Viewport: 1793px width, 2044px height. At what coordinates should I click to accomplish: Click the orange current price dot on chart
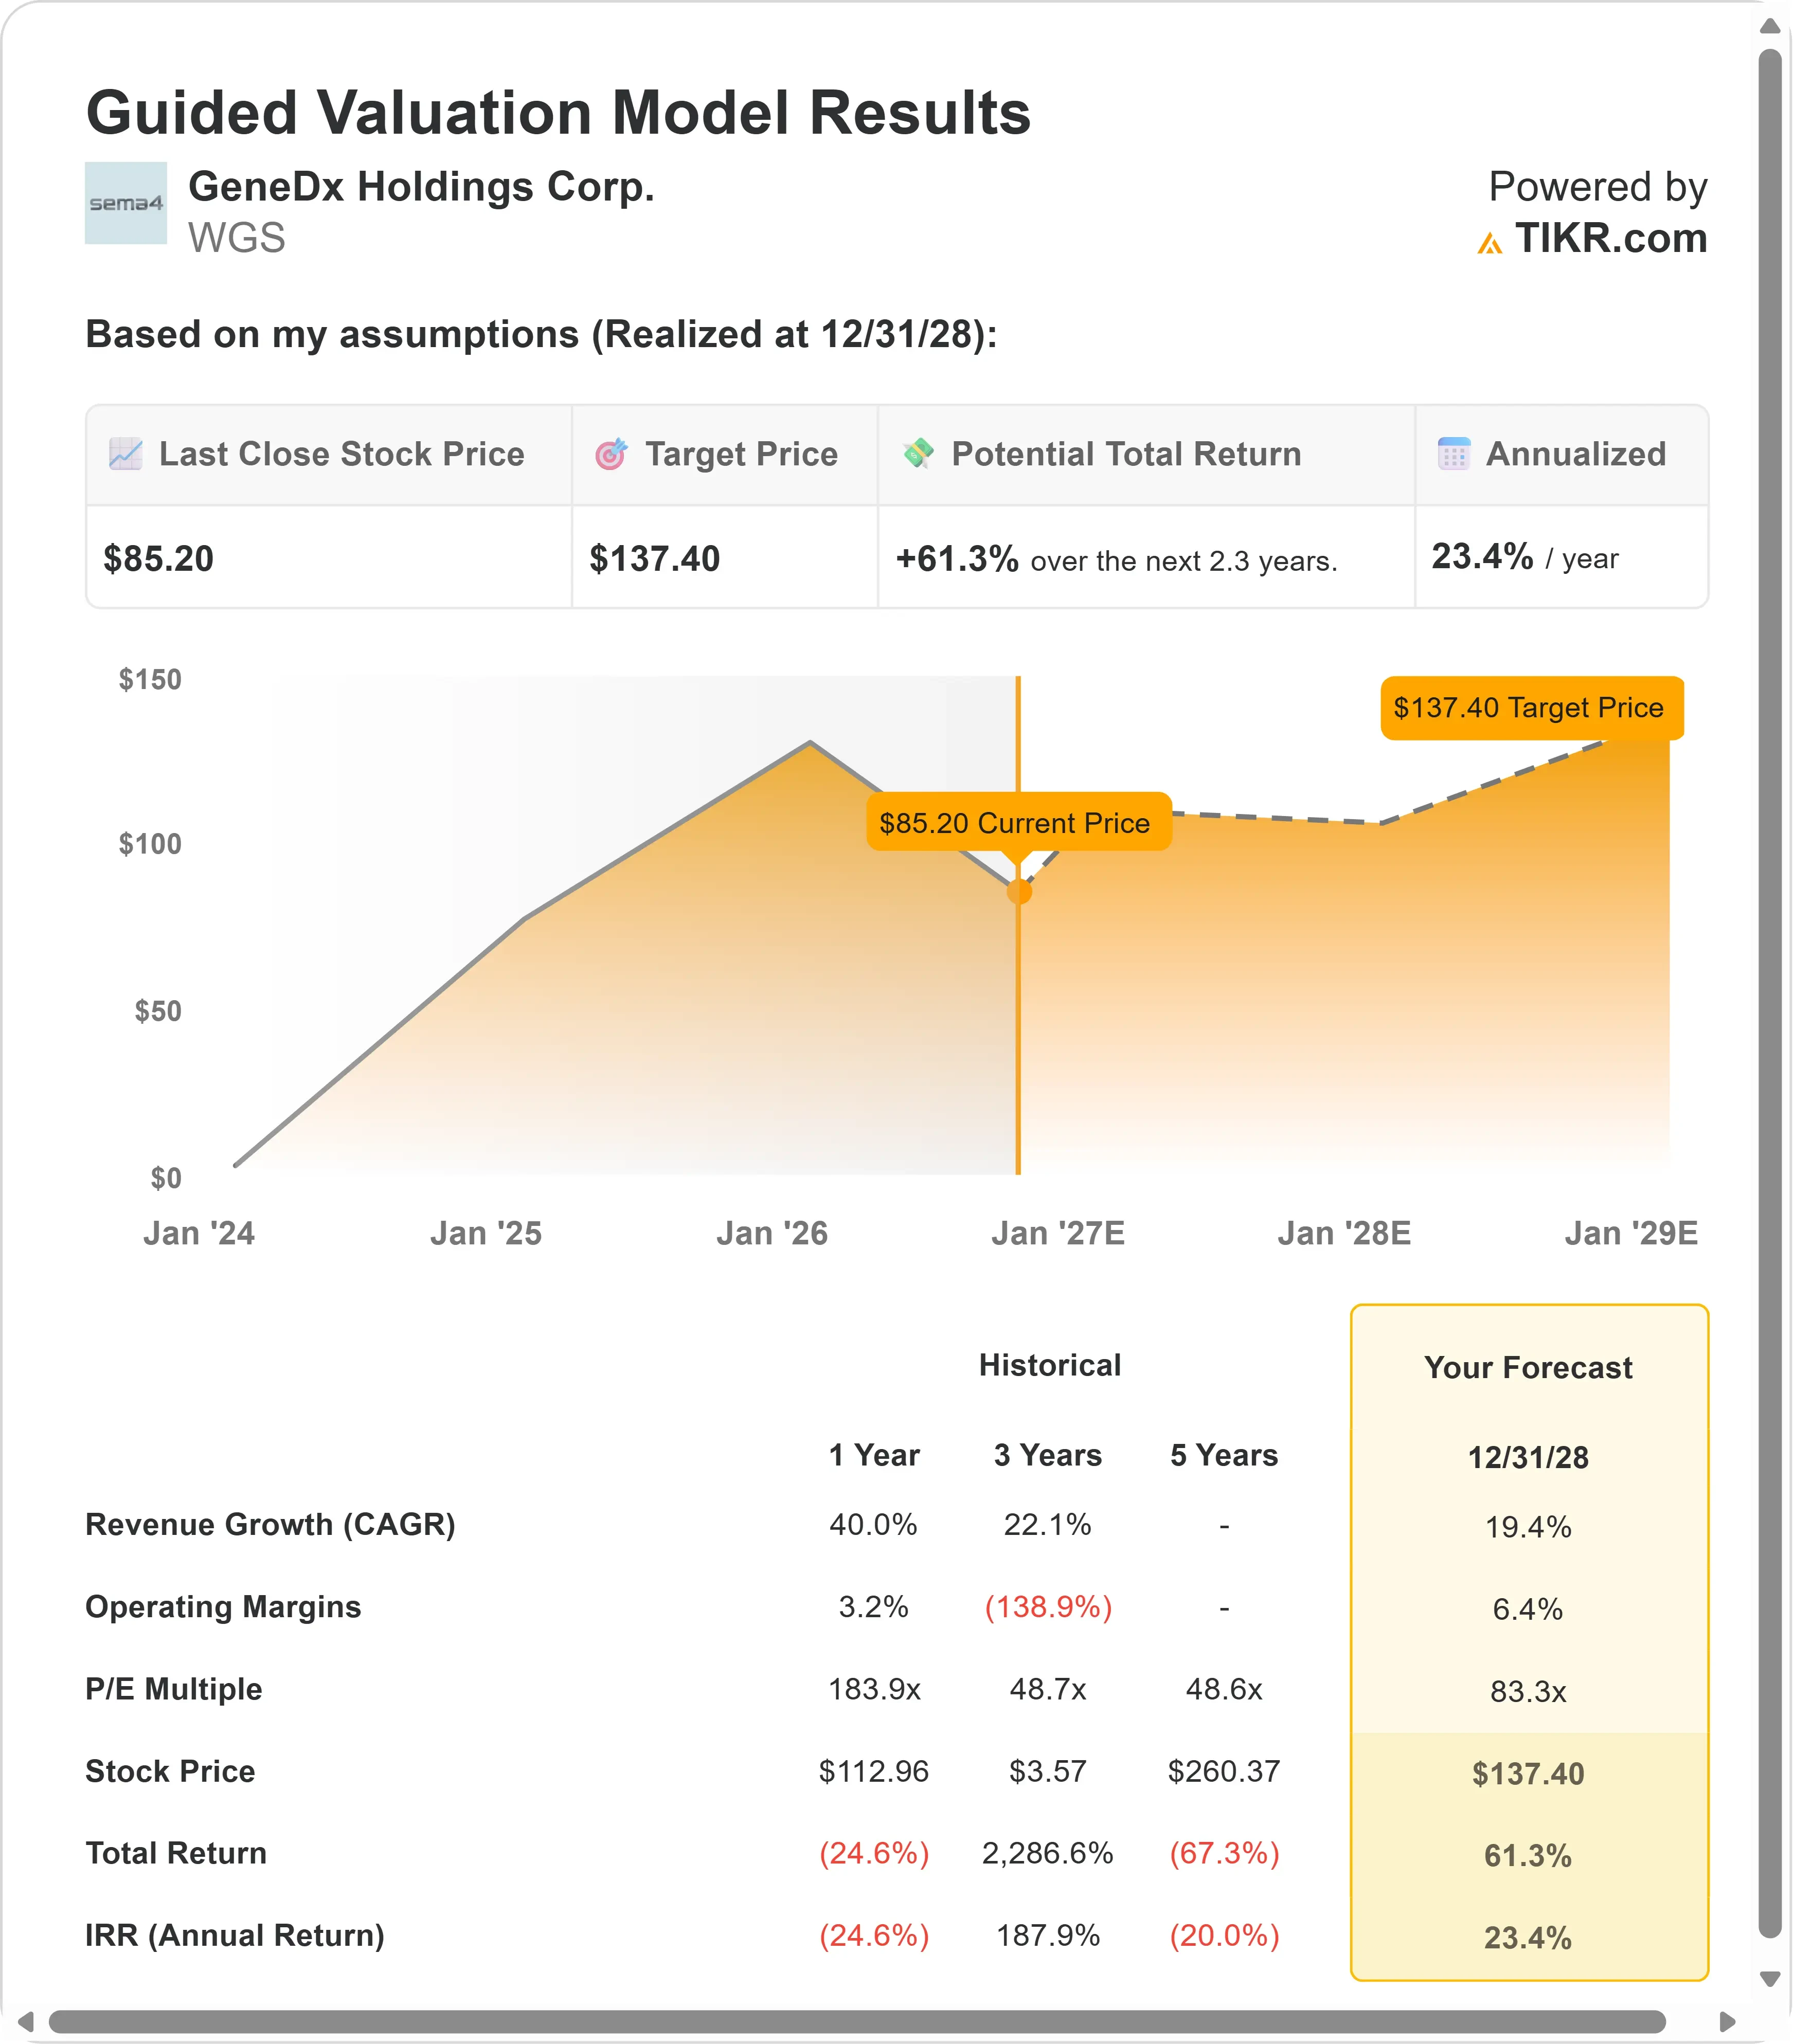(x=1019, y=891)
